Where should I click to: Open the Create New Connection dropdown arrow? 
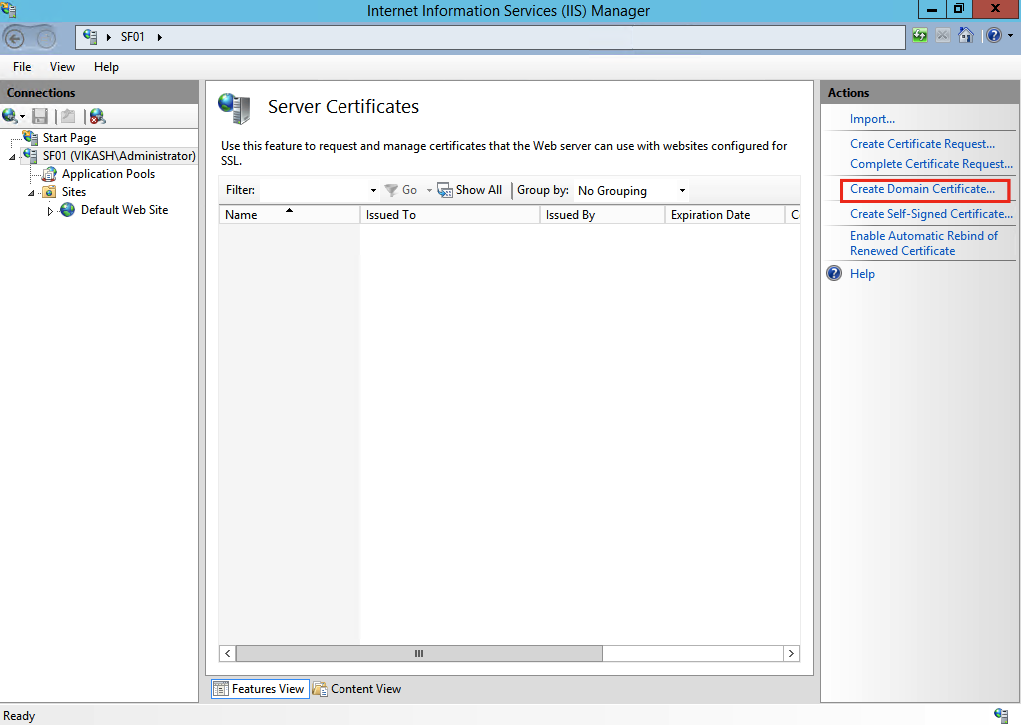[23, 117]
